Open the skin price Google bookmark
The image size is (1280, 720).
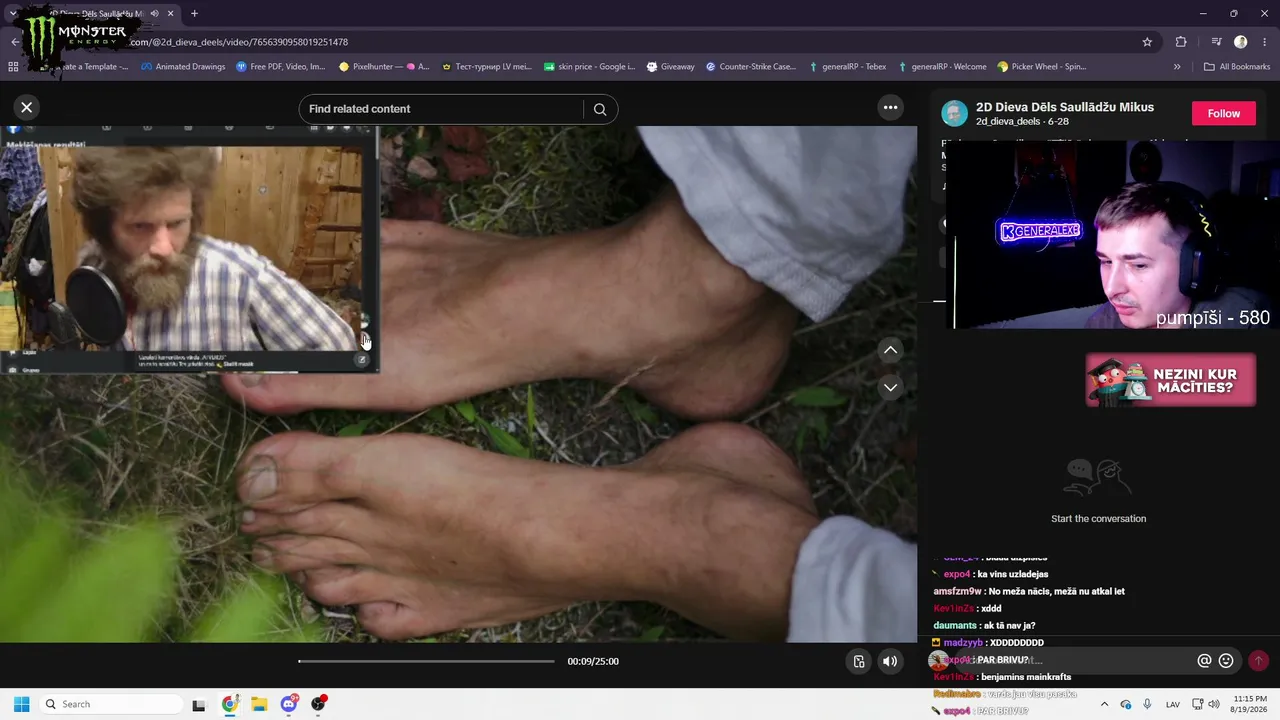589,67
